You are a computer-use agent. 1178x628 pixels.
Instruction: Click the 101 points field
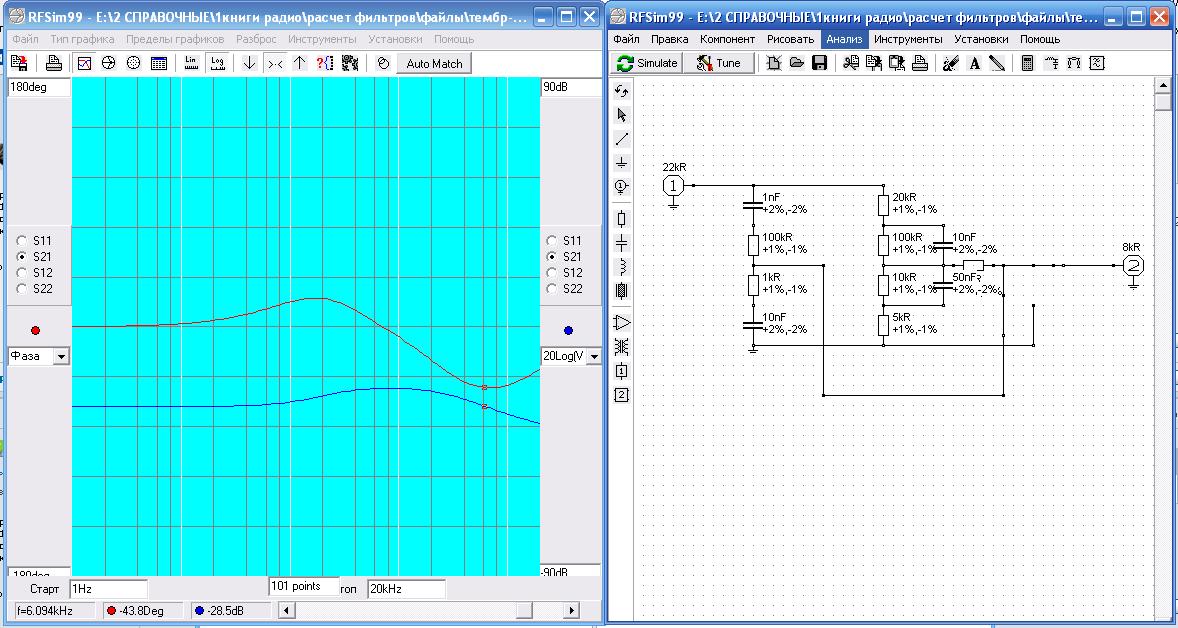coord(304,586)
